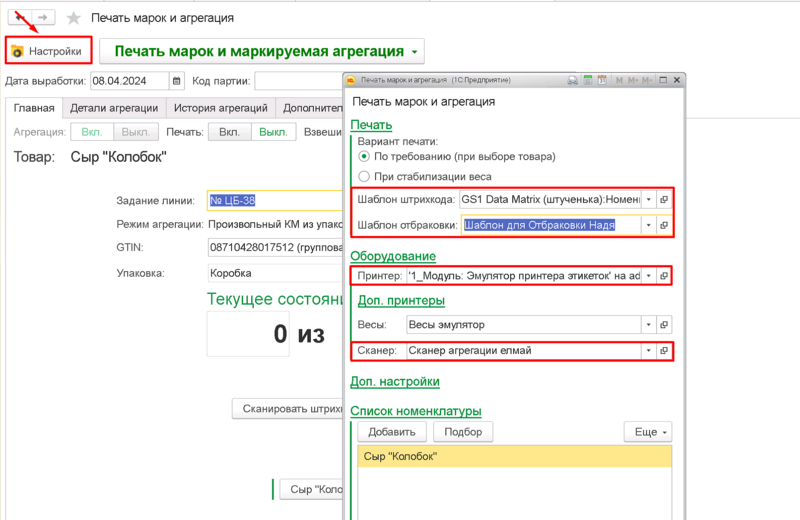Click the back navigation arrow

tap(20, 17)
